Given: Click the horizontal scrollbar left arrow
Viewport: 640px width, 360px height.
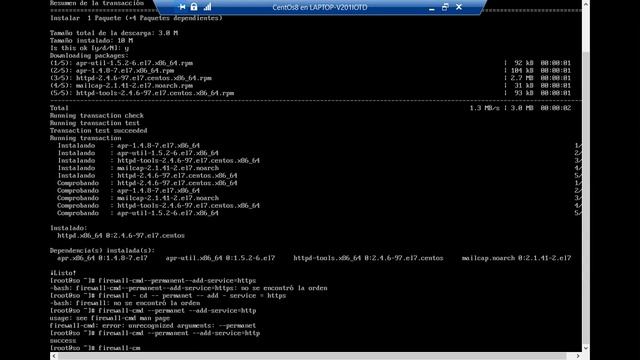Looking at the screenshot, I should coord(54,356).
